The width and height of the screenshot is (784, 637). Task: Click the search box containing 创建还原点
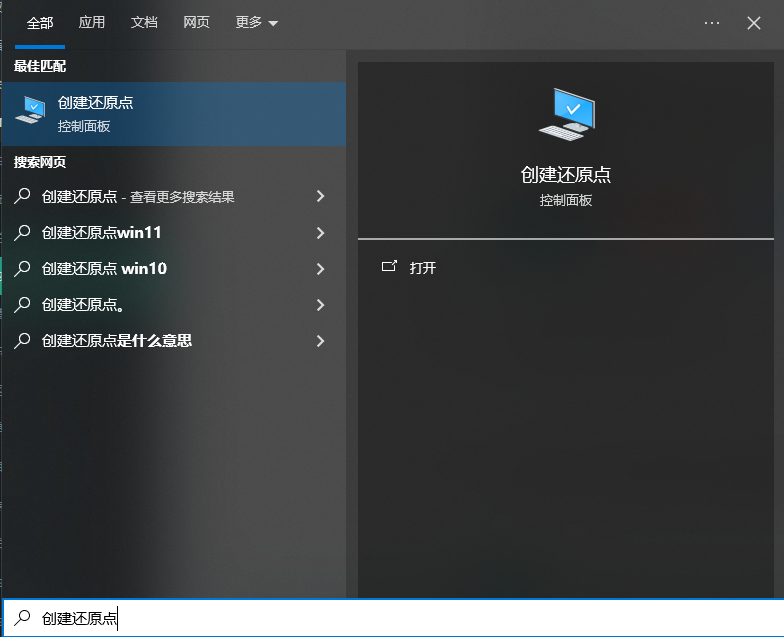click(392, 618)
